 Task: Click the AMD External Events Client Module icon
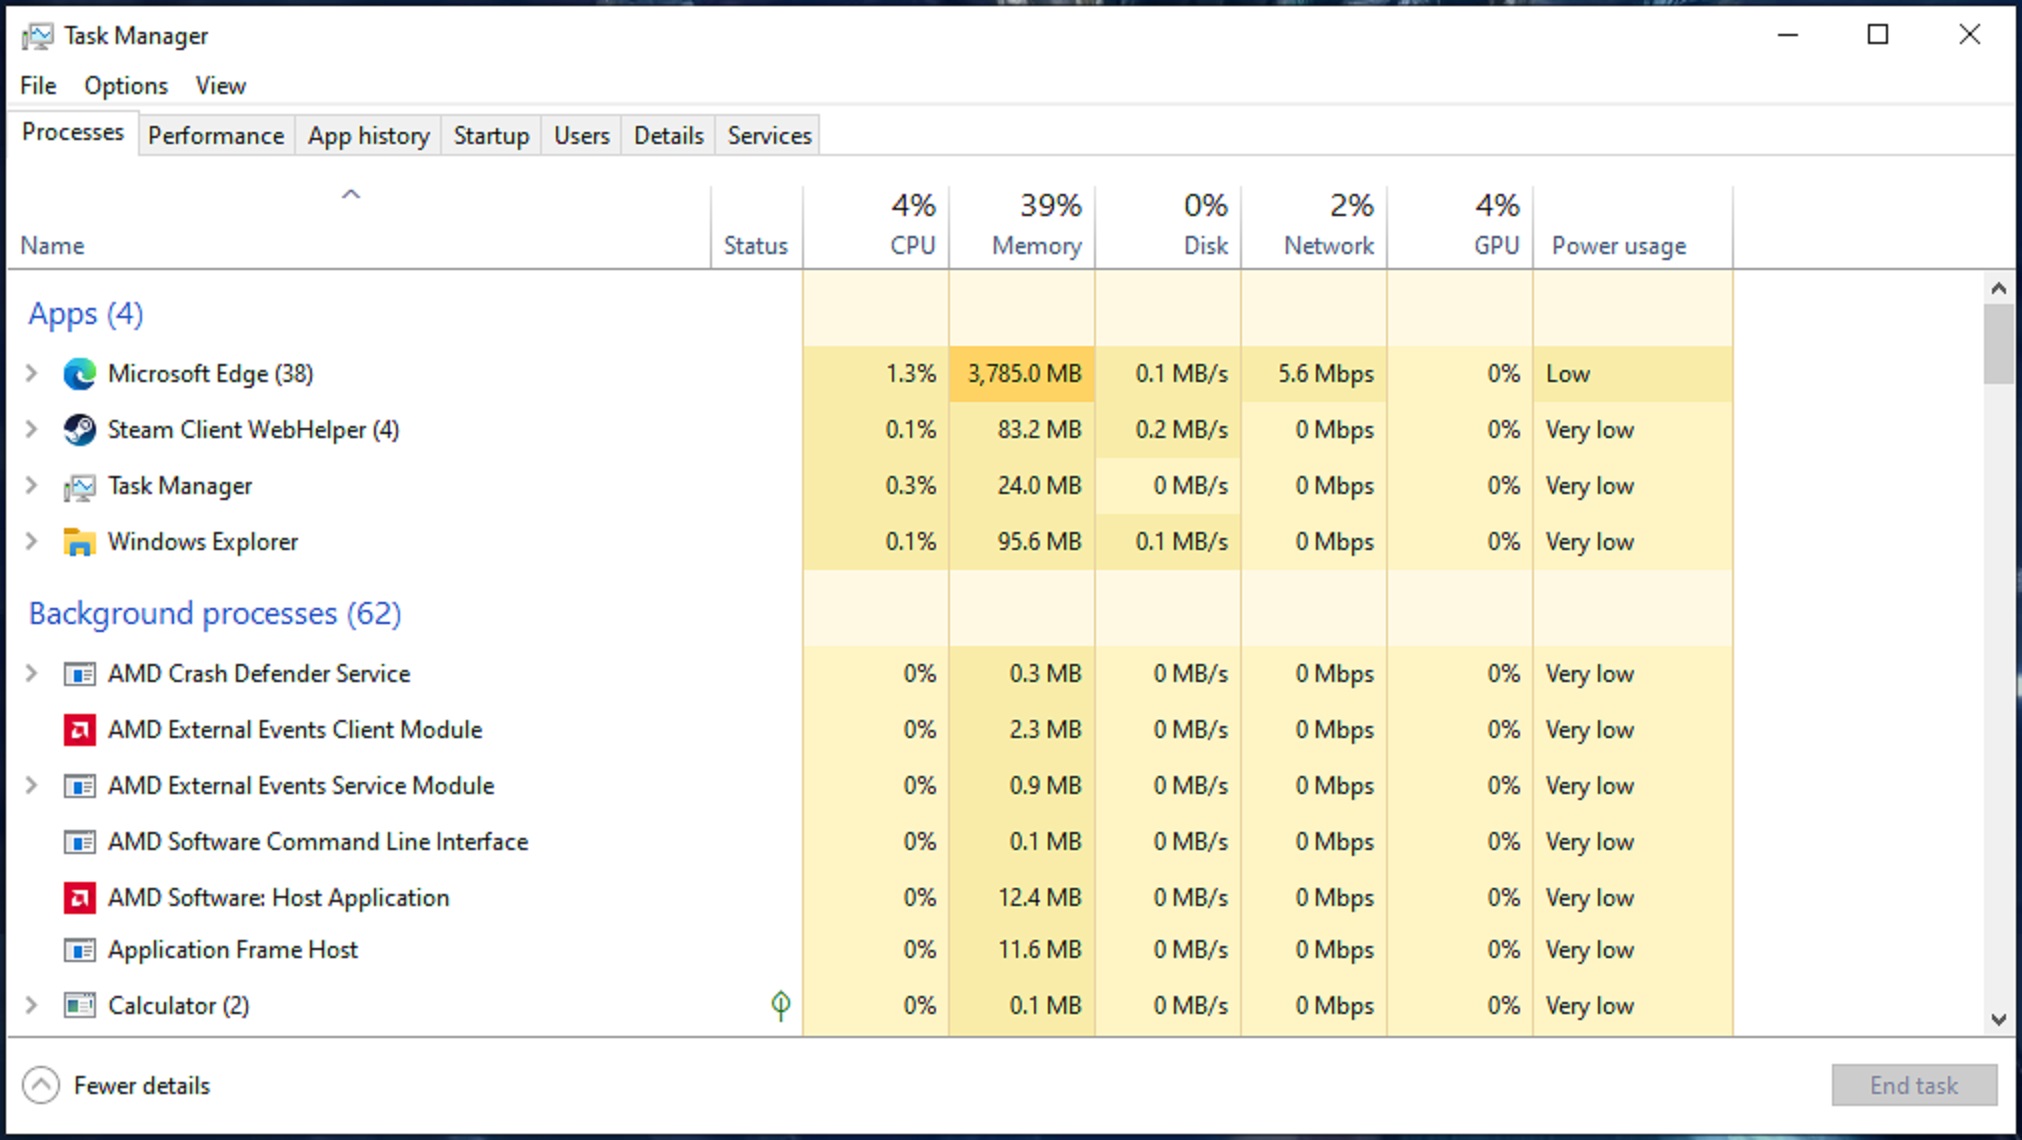coord(79,730)
